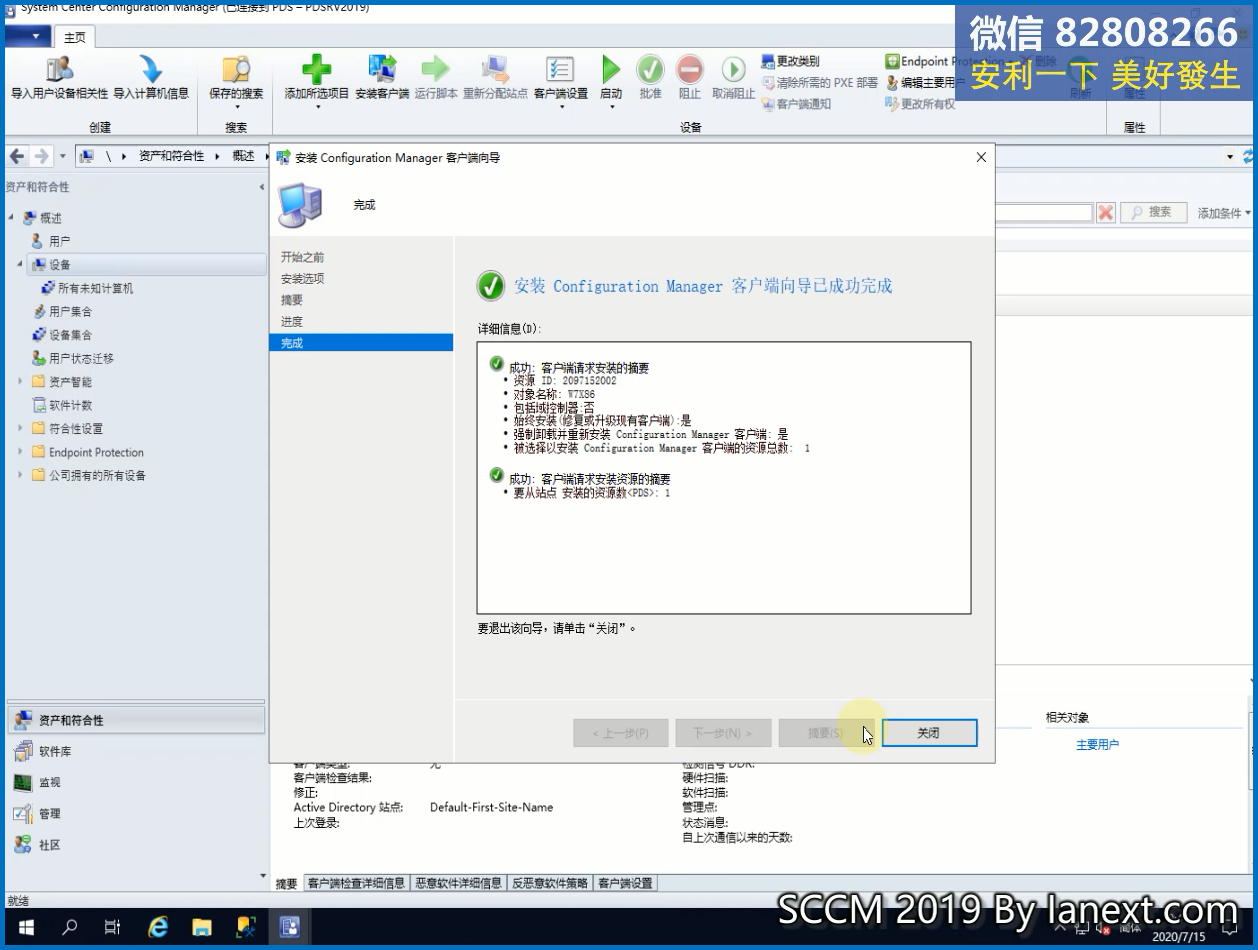Open the Monitoring (监视) workspace
The height and width of the screenshot is (950, 1258).
click(x=136, y=782)
